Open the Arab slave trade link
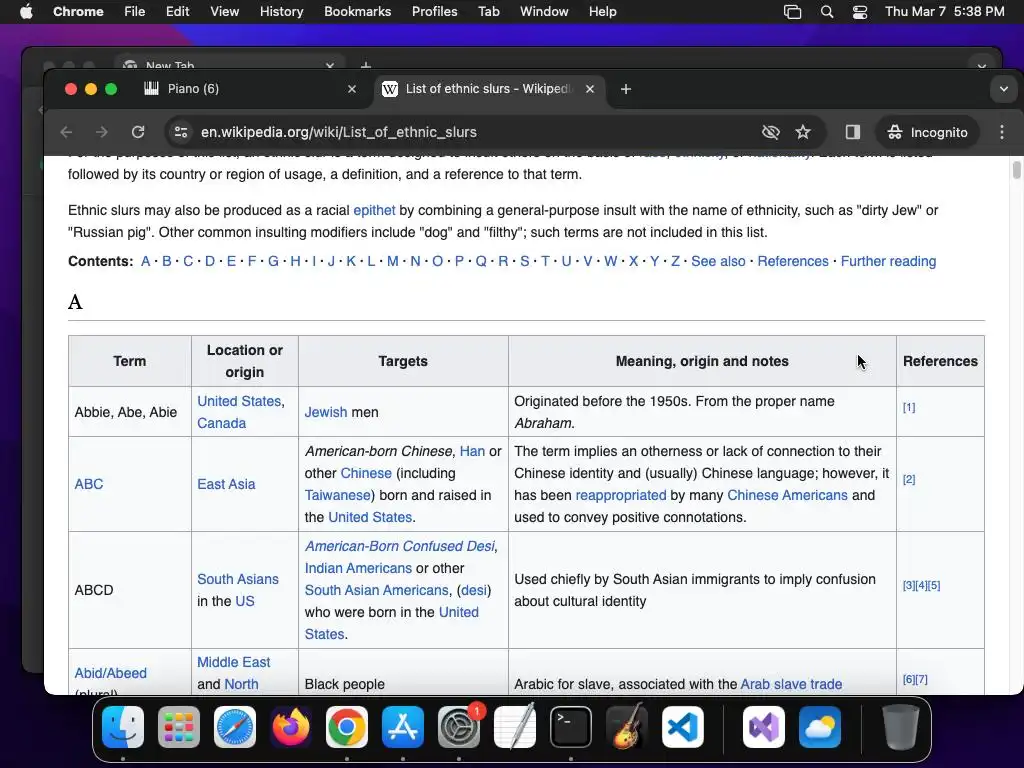Screen dimensions: 1024x768 pyautogui.click(x=791, y=684)
